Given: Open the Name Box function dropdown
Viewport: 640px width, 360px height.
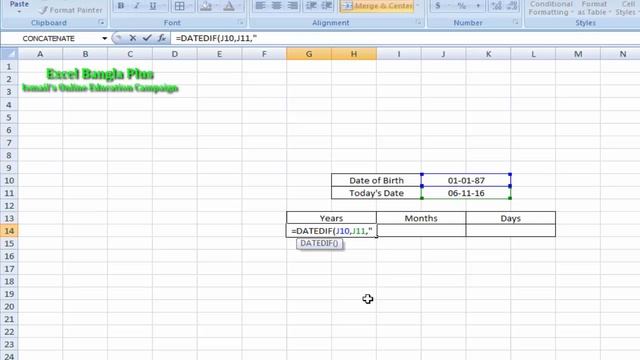Looking at the screenshot, I should point(104,38).
